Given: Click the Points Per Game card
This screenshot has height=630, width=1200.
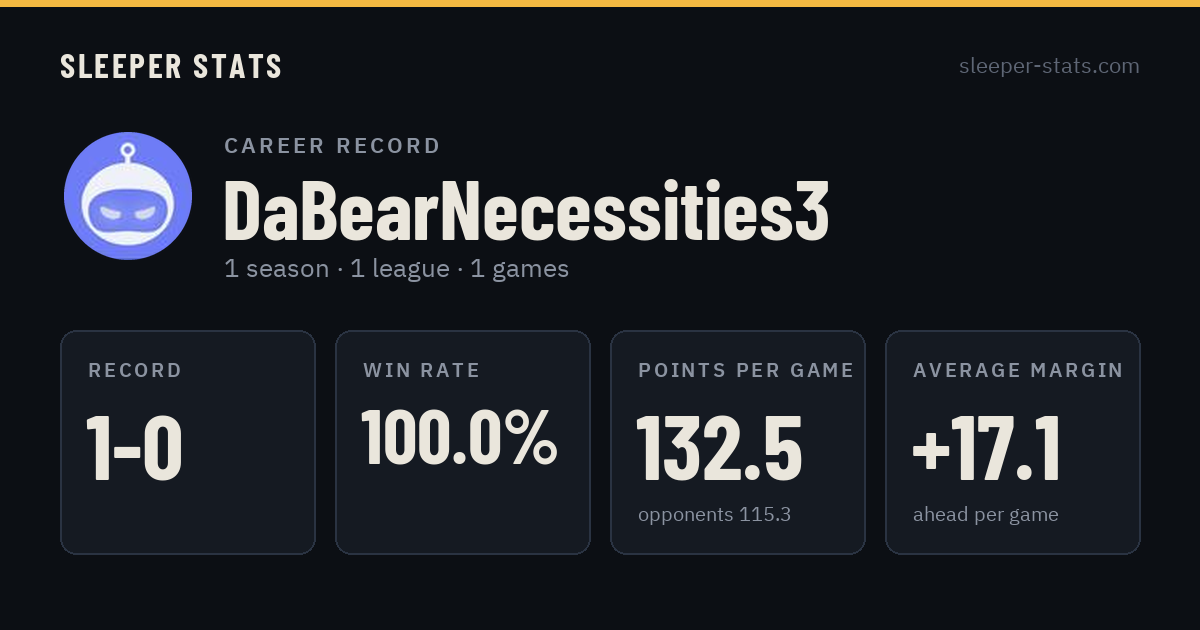Looking at the screenshot, I should (738, 442).
